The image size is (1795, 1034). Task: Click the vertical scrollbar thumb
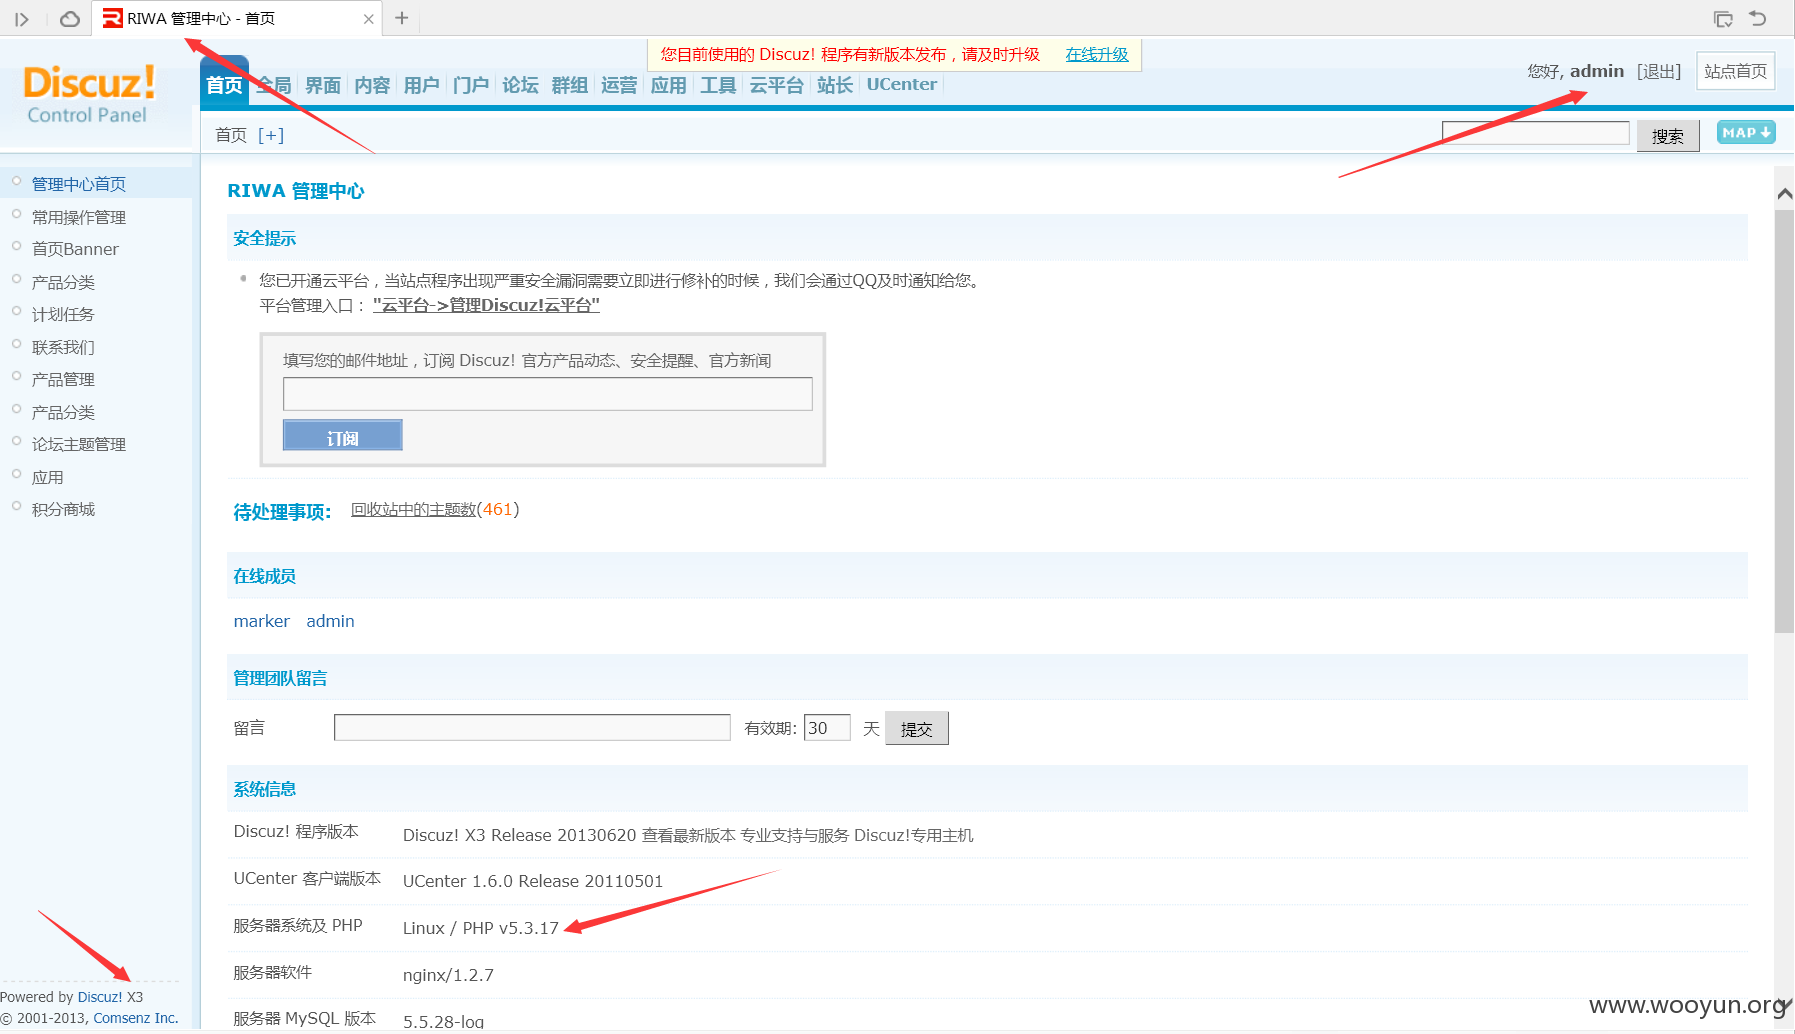[1785, 420]
